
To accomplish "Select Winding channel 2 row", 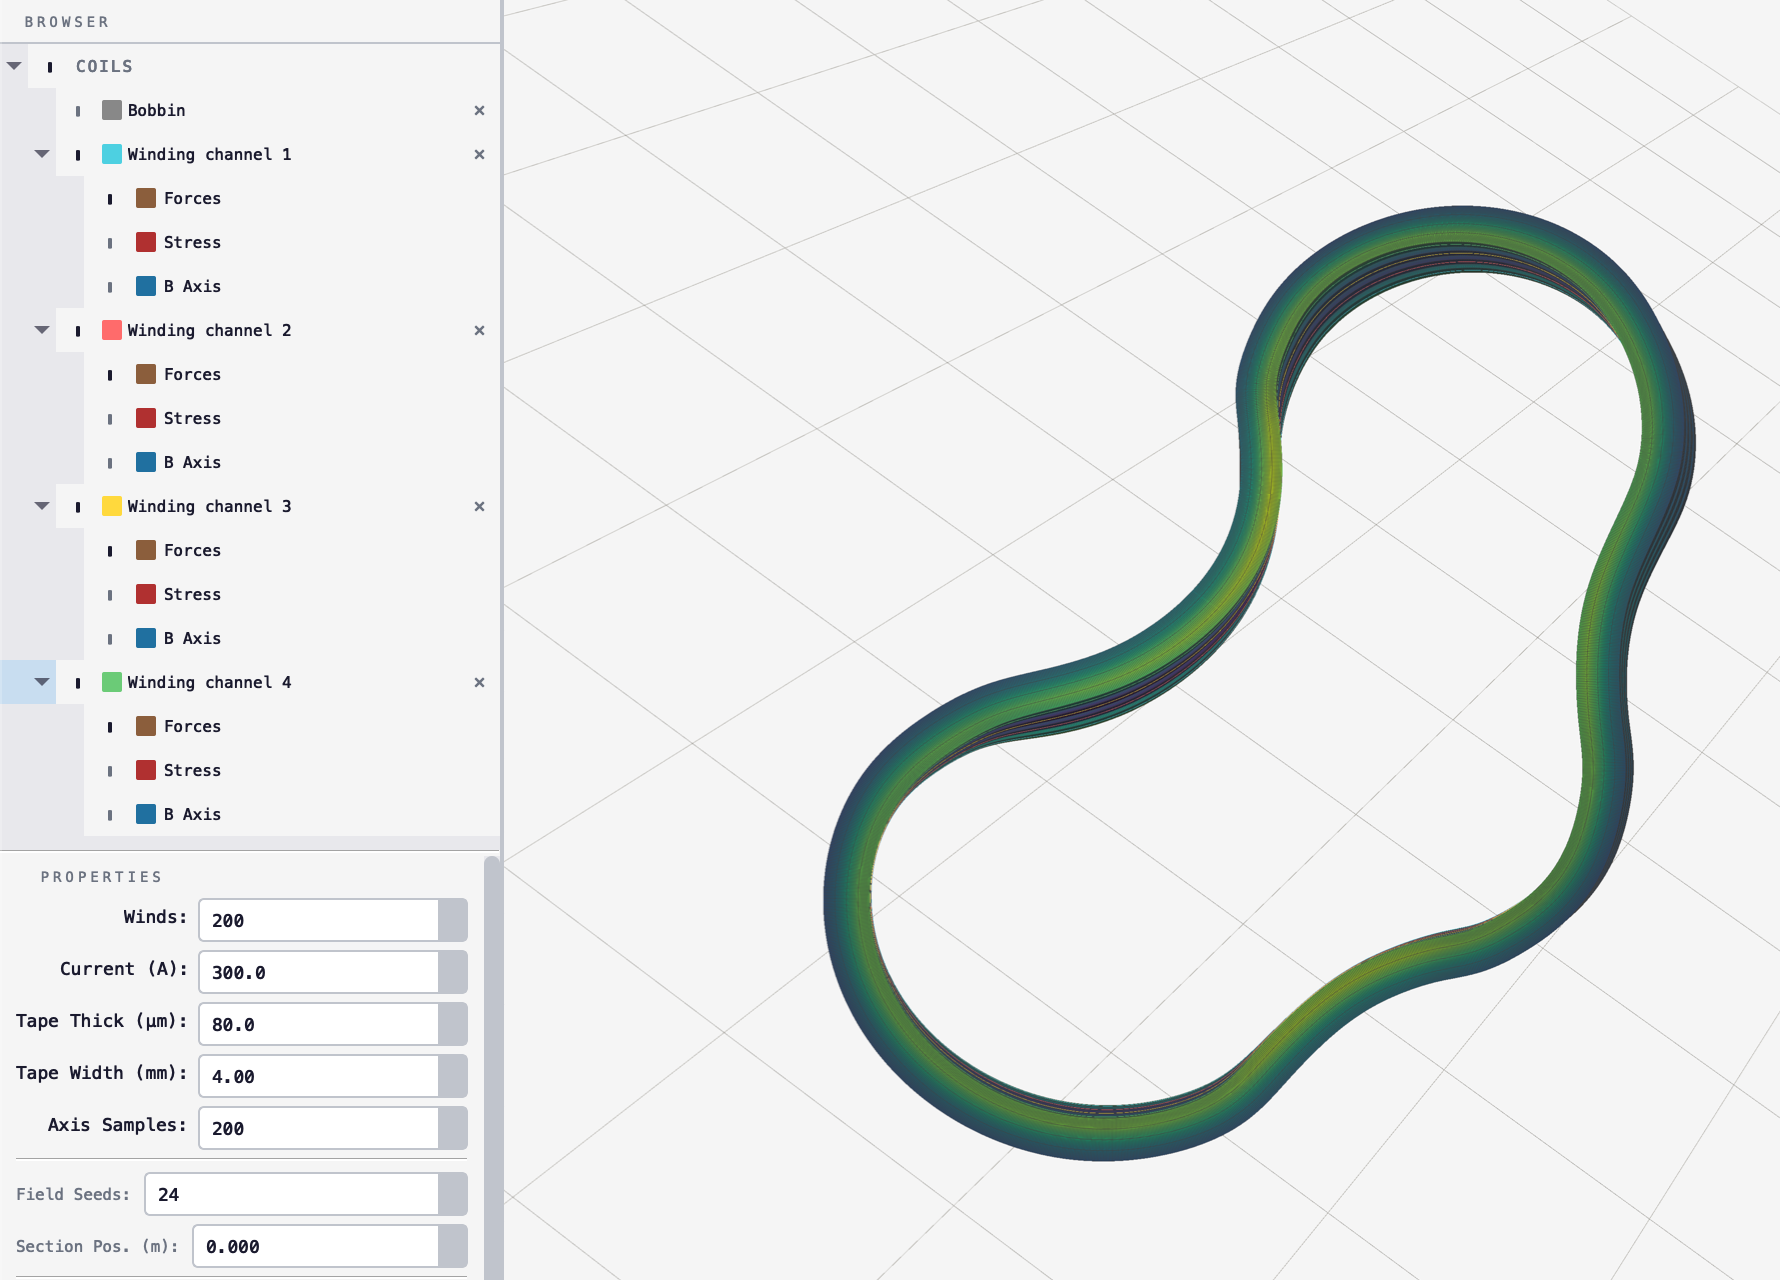I will point(277,330).
